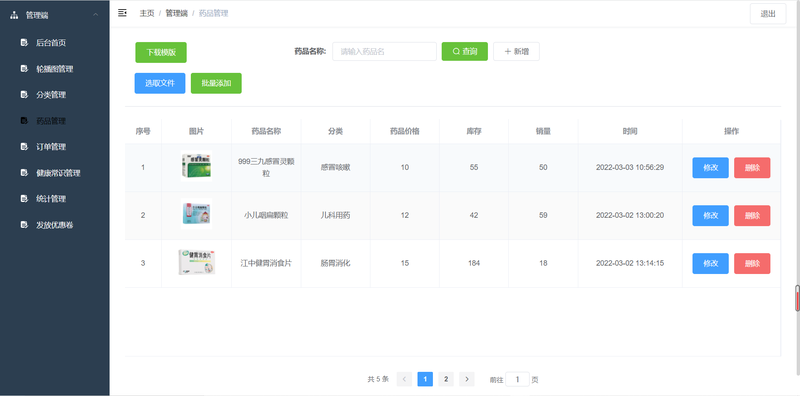Click the 2022-03-03 10:56:29 time cell

coord(630,167)
